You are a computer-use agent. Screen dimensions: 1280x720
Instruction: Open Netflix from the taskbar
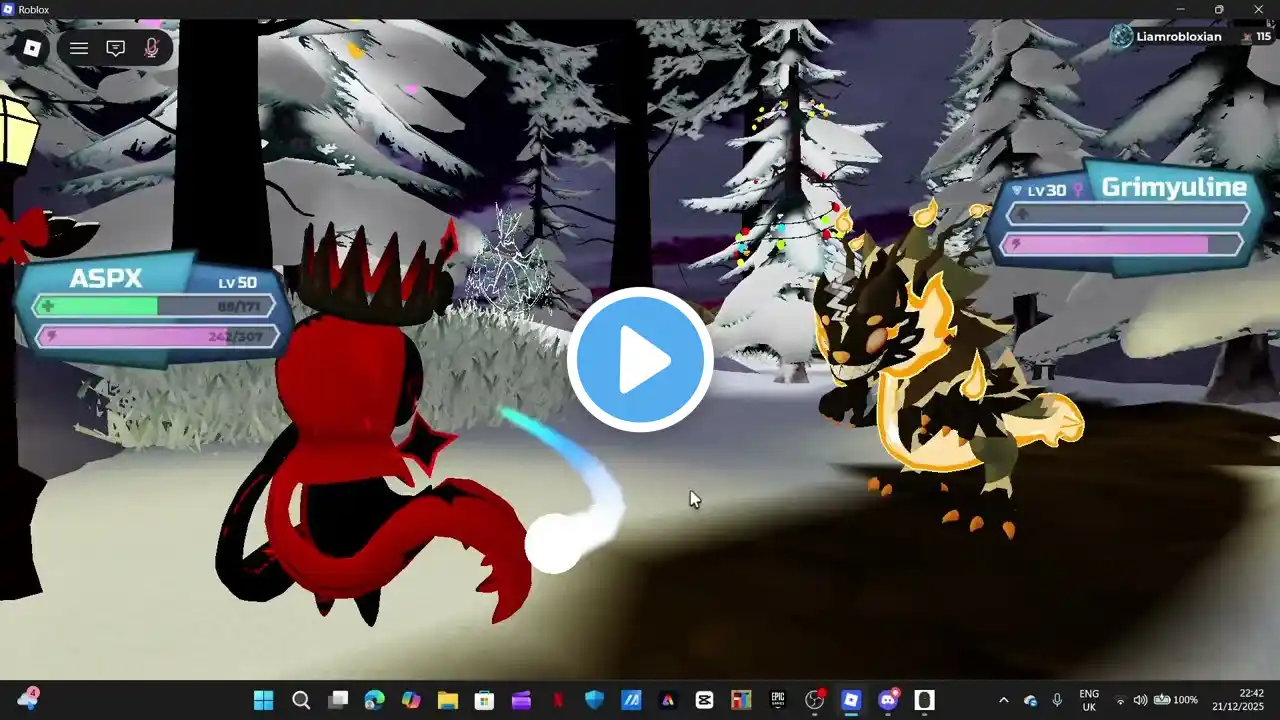point(557,700)
